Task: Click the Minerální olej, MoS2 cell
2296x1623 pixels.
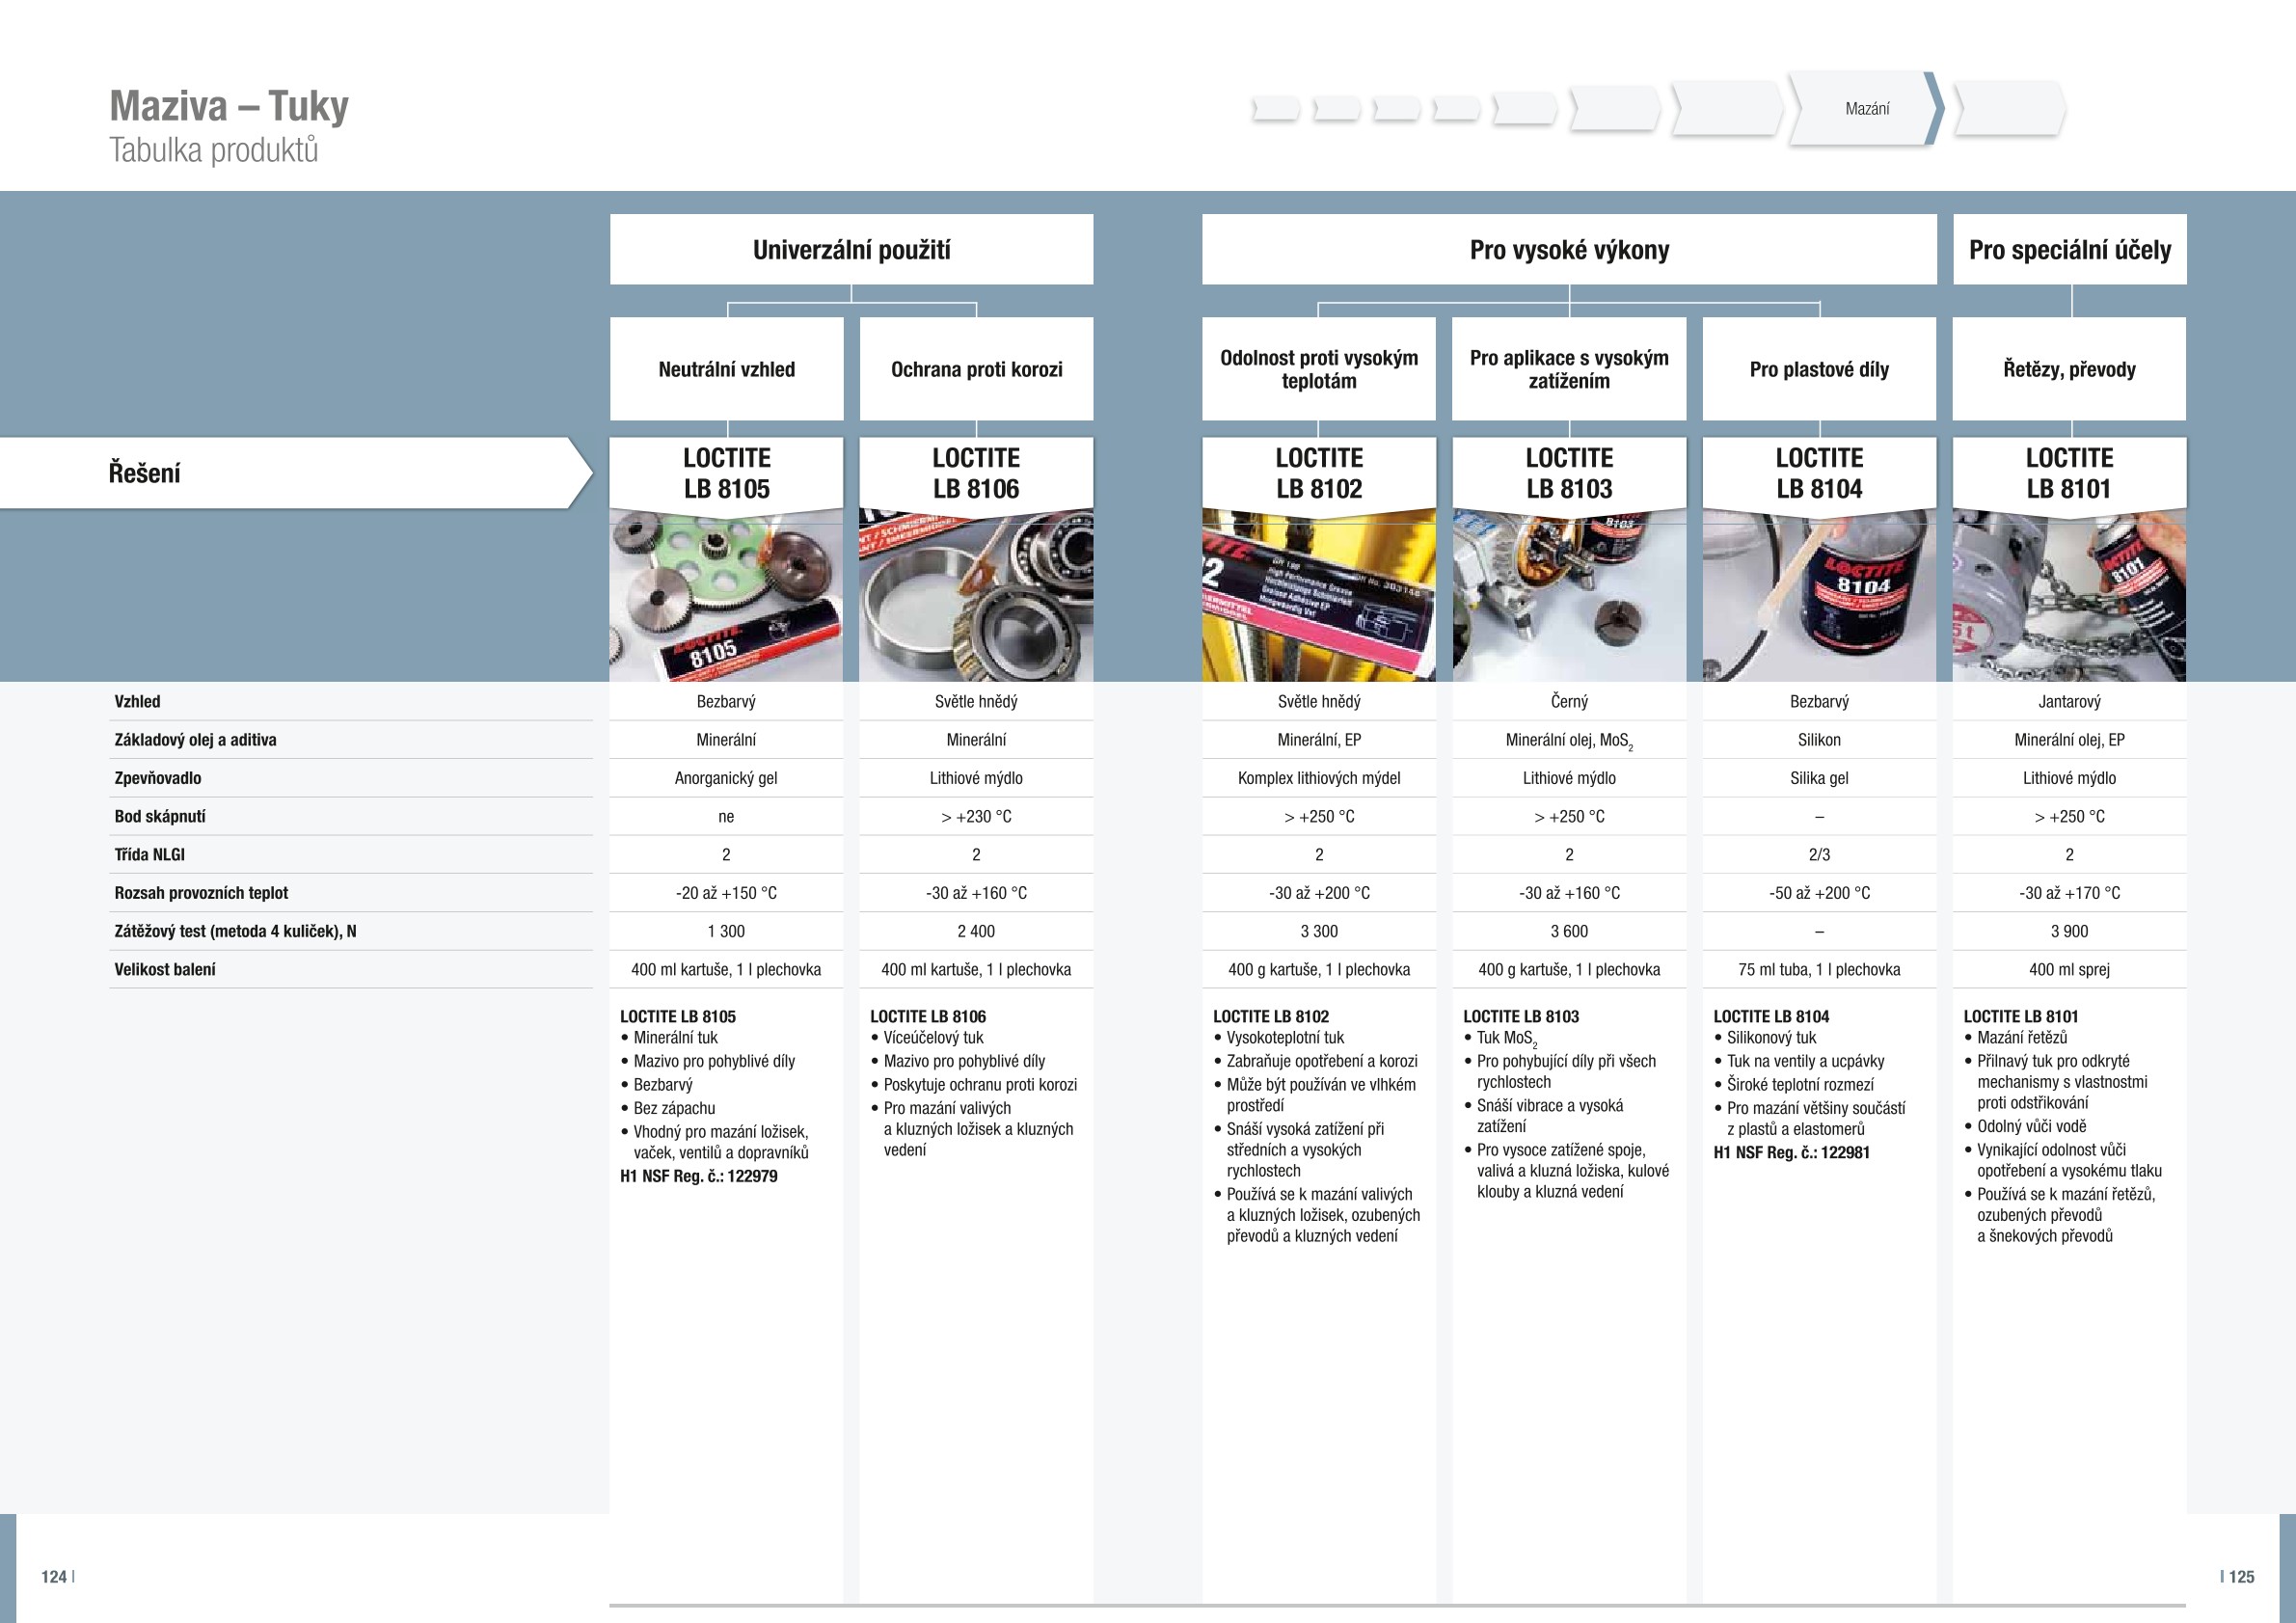Action: tap(1569, 740)
